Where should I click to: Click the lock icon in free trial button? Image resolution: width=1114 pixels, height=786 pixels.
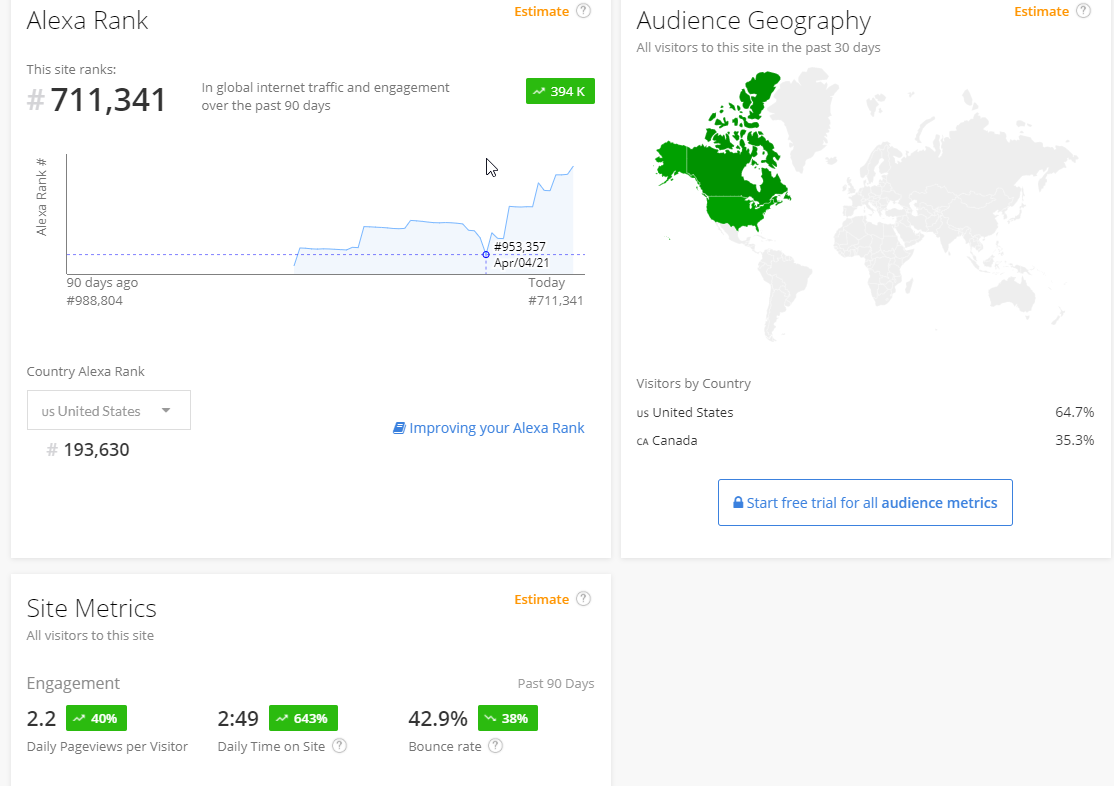tap(738, 503)
